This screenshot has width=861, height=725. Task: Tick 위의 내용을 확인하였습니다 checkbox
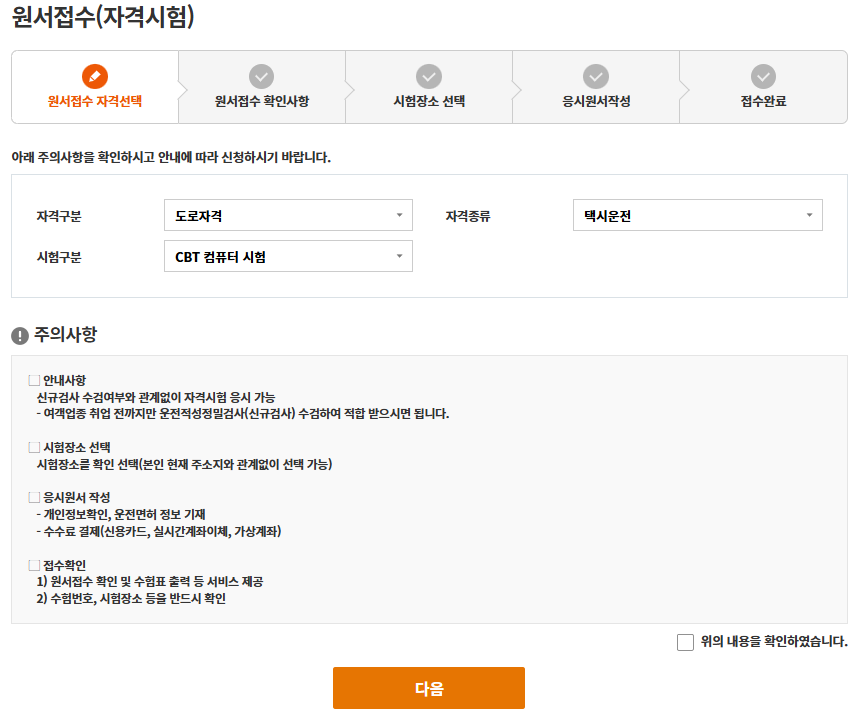685,642
